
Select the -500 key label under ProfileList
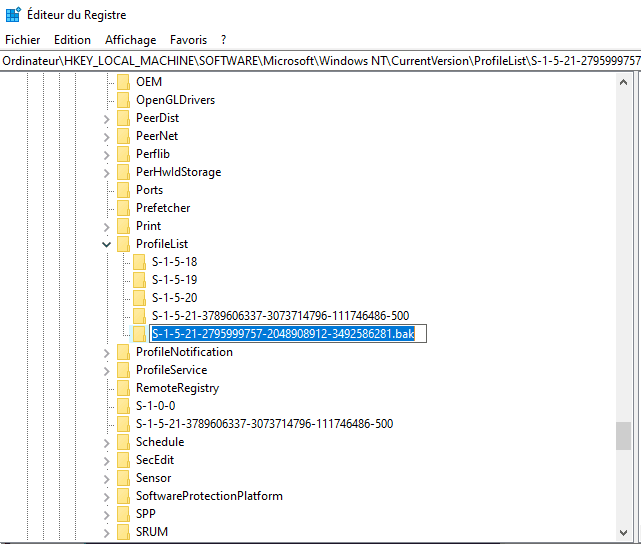[x=280, y=316]
